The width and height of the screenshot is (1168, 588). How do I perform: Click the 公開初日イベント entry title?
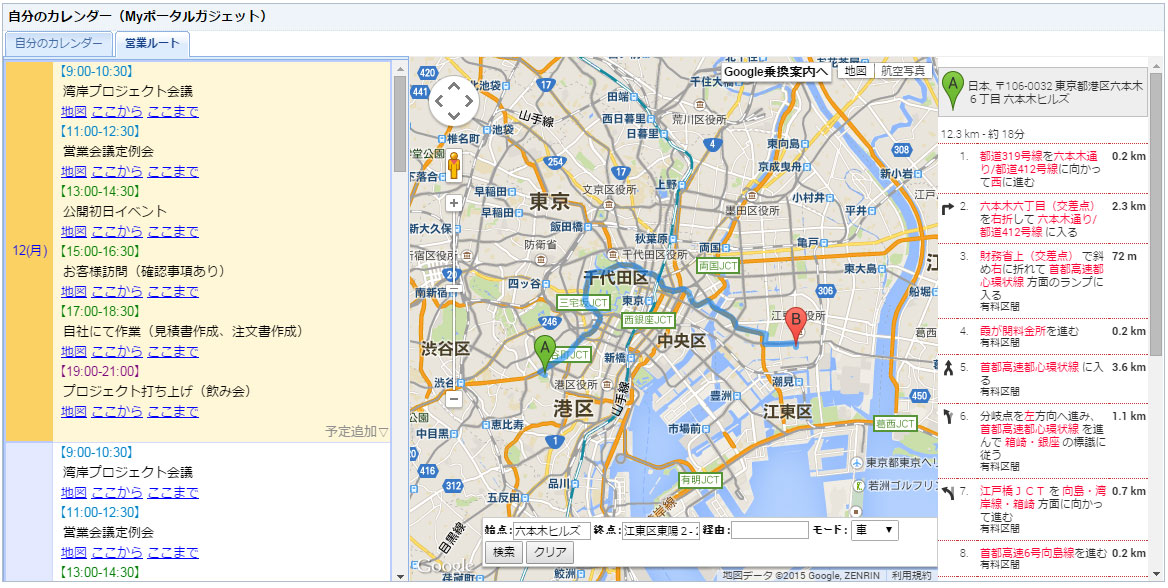pyautogui.click(x=115, y=211)
